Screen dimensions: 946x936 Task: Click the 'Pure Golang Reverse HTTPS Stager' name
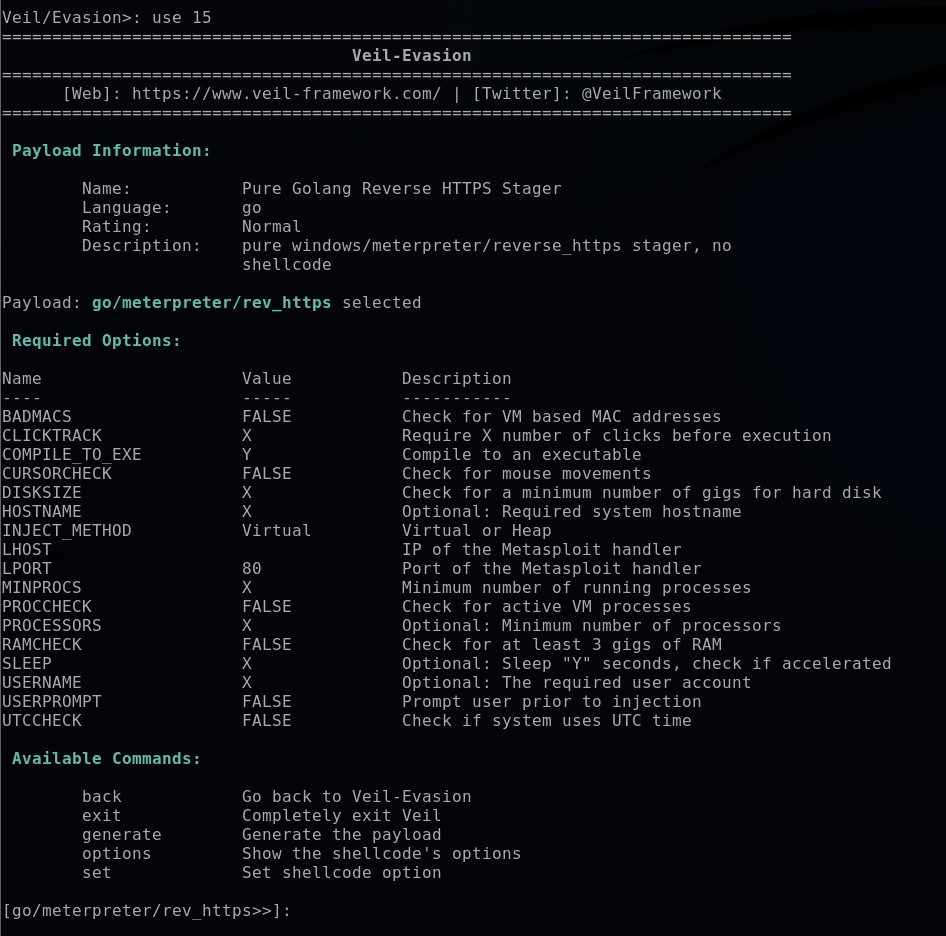[401, 188]
